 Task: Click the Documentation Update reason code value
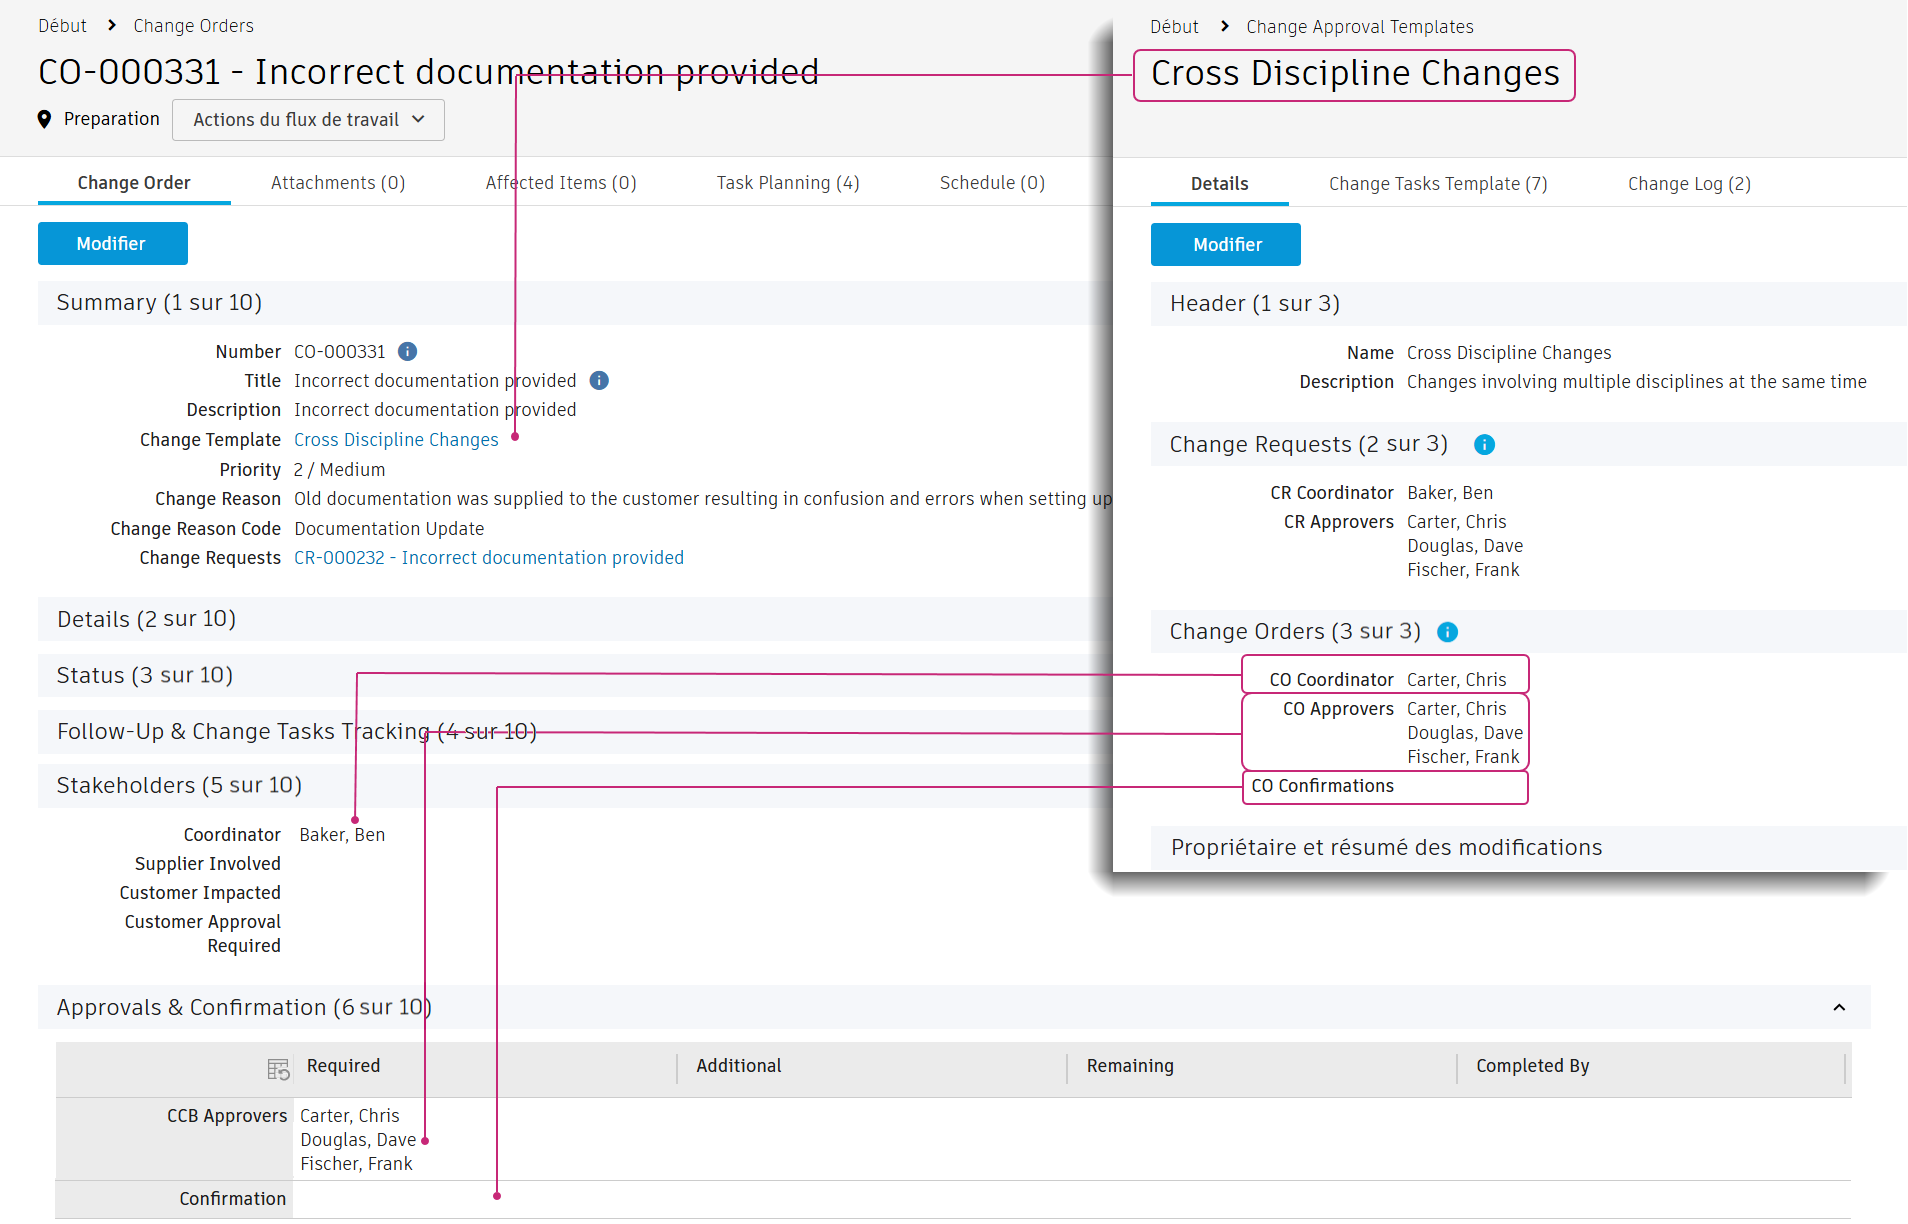click(389, 529)
